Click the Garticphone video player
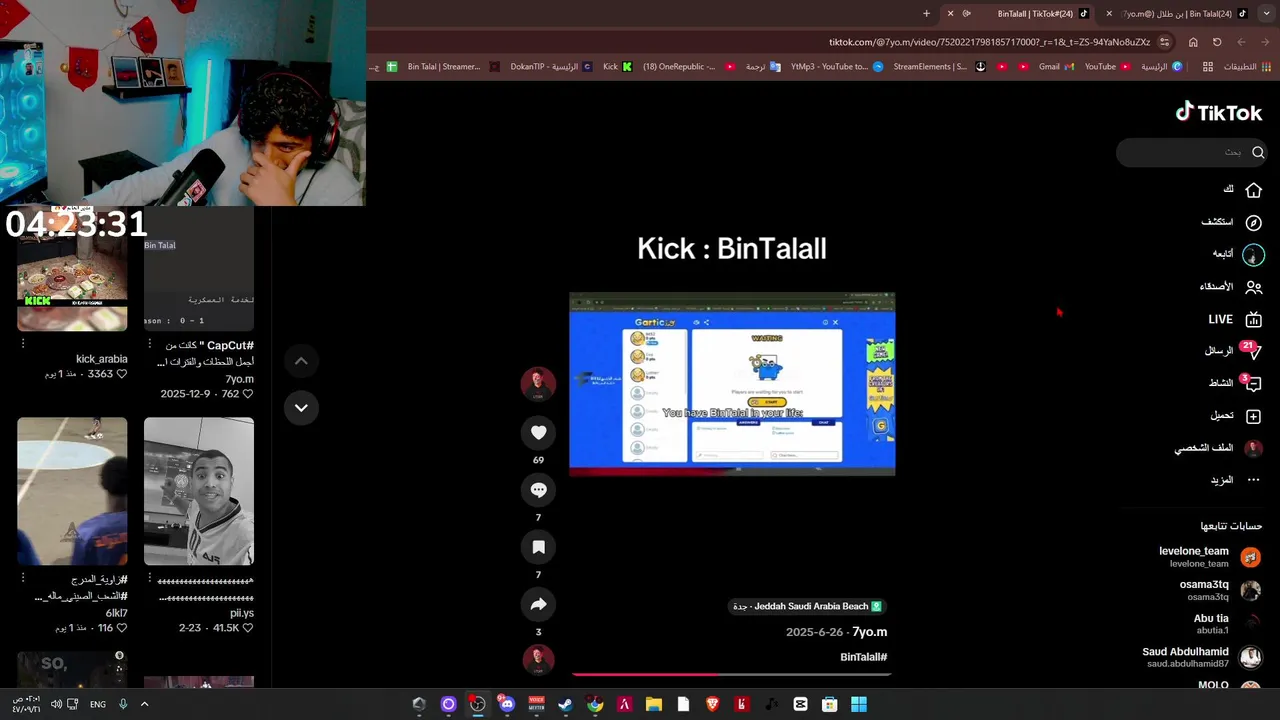Screen dimensions: 1280x720 (732, 383)
